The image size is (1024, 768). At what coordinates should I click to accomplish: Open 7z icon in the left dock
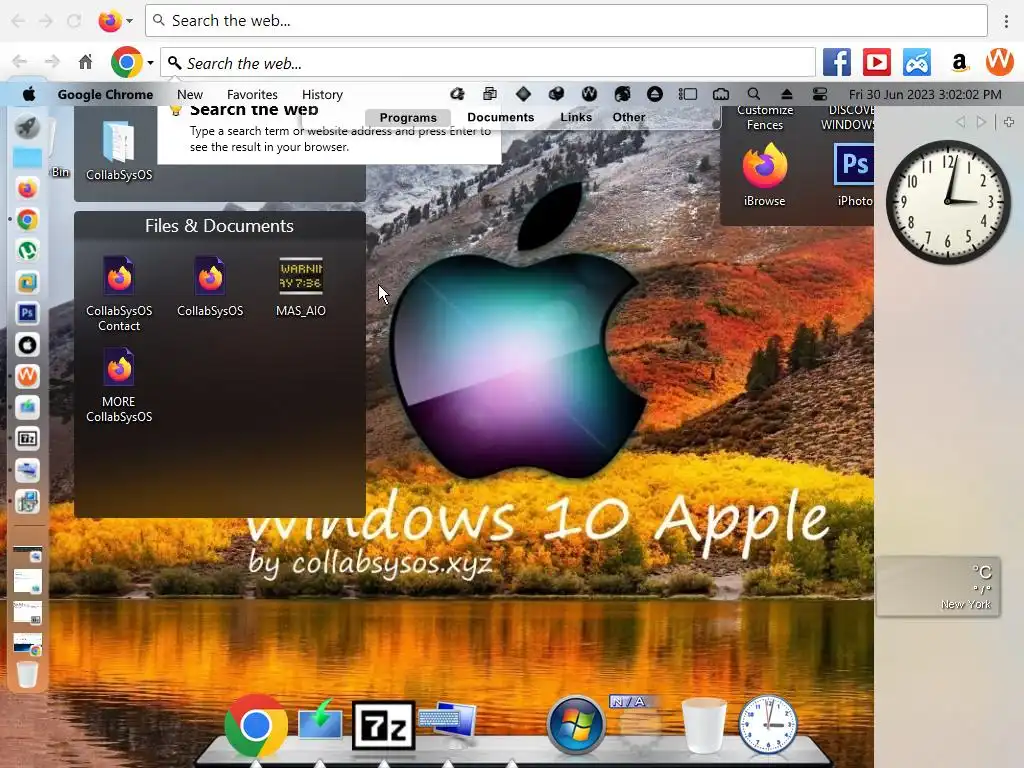pyautogui.click(x=27, y=439)
